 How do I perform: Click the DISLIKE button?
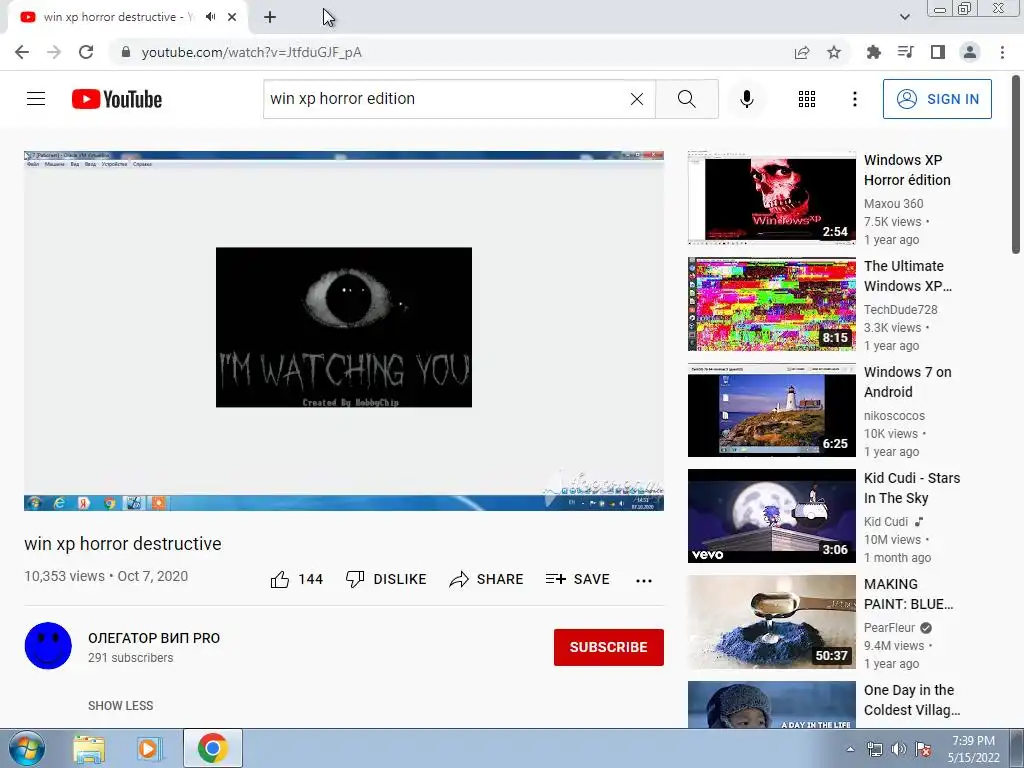pos(386,579)
